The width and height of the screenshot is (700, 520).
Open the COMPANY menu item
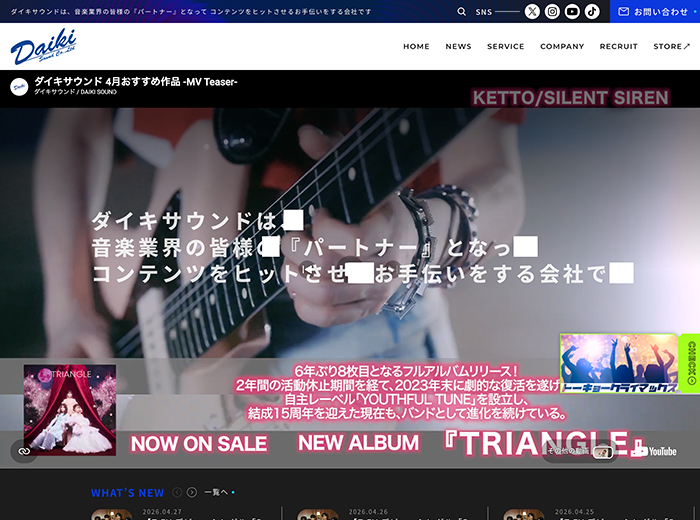[562, 47]
